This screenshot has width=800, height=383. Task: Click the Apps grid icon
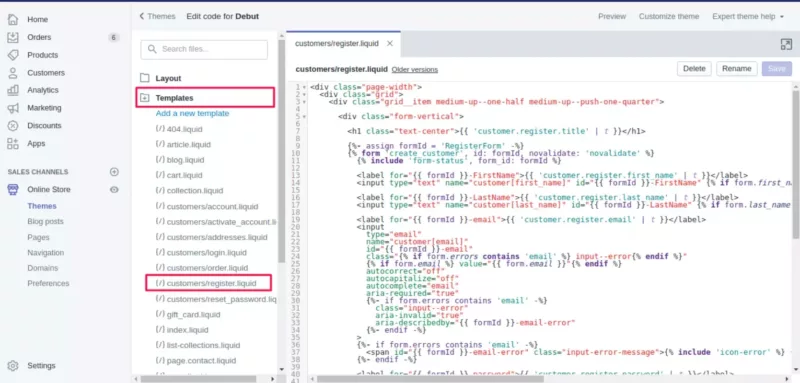click(13, 143)
